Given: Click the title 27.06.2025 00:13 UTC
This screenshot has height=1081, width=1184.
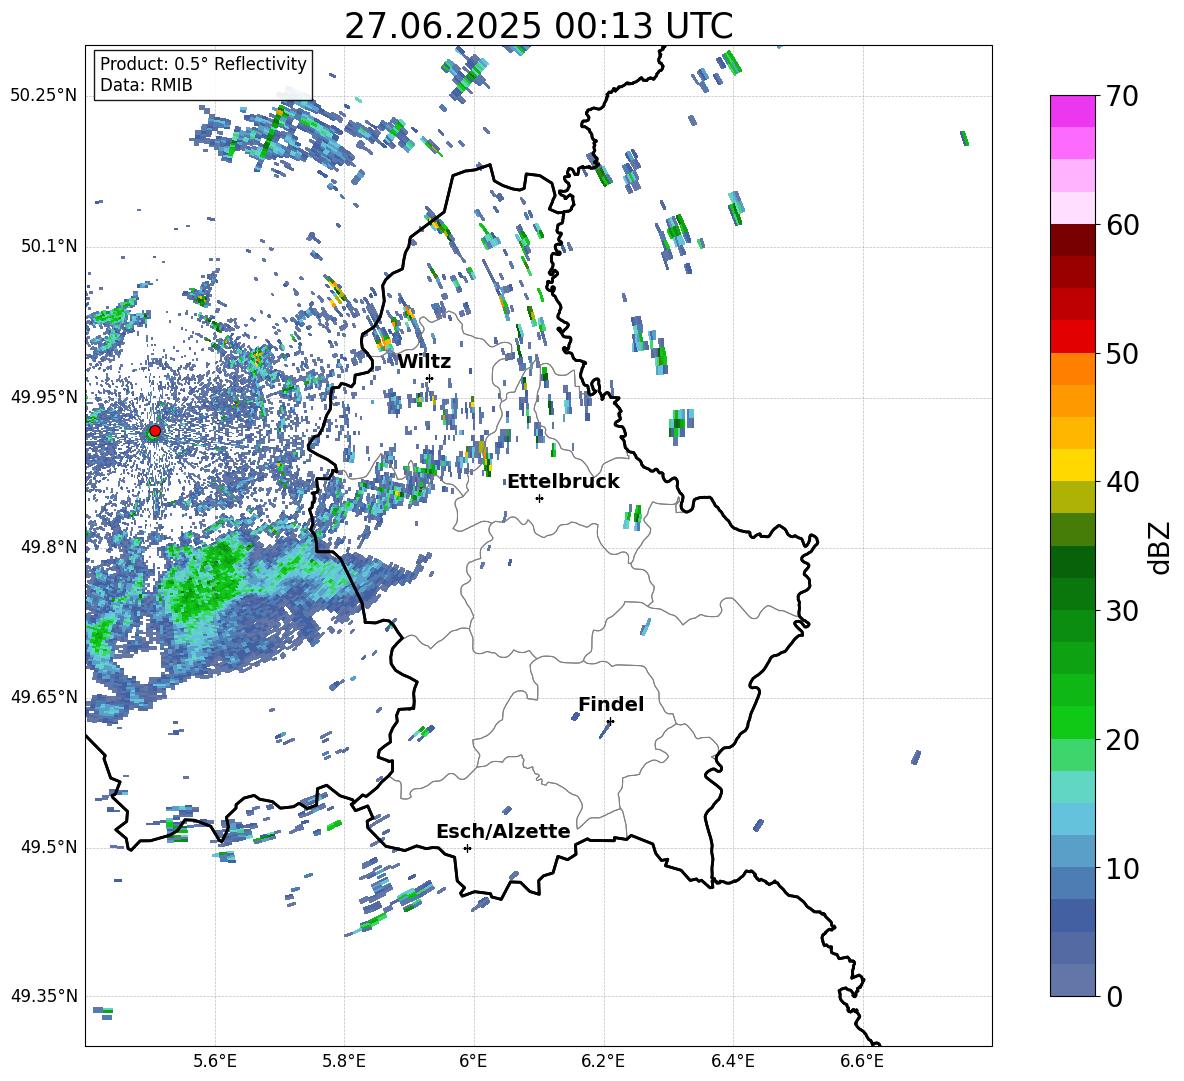Looking at the screenshot, I should click(x=539, y=26).
